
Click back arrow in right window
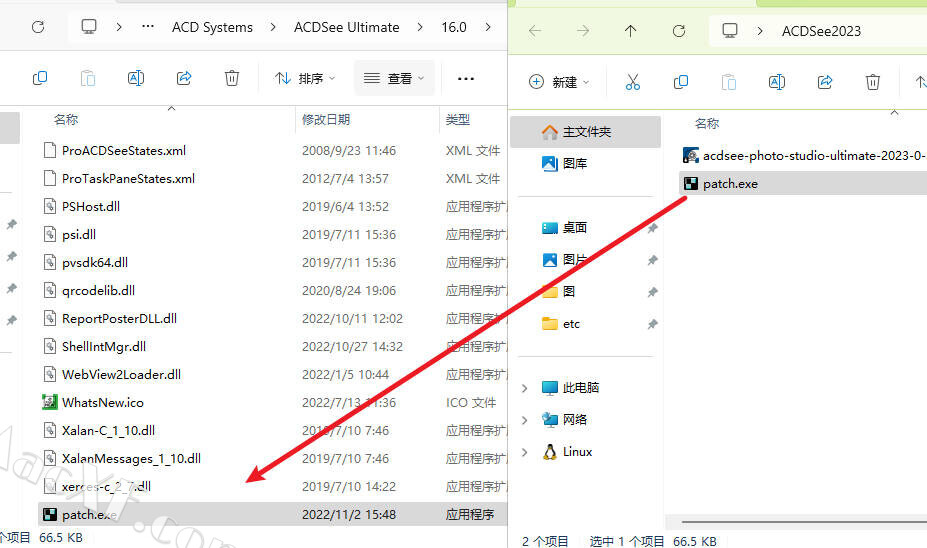[535, 31]
